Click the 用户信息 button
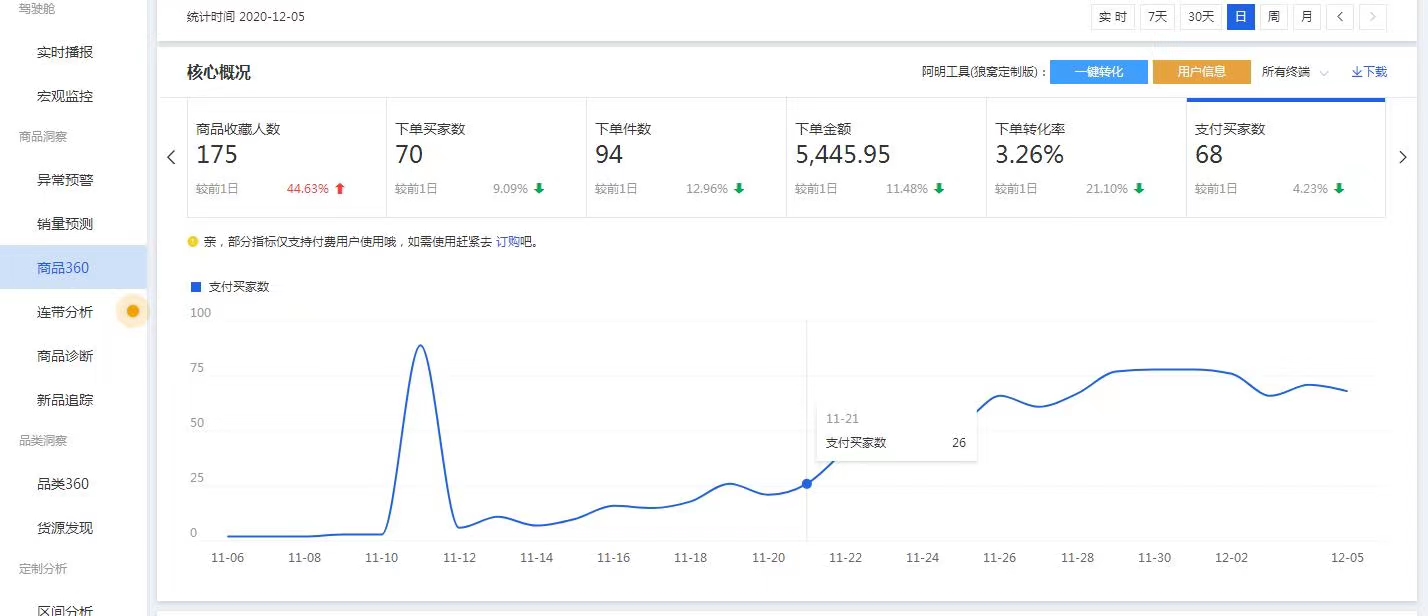Screen dimensions: 1428x616 pyautogui.click(x=1201, y=72)
